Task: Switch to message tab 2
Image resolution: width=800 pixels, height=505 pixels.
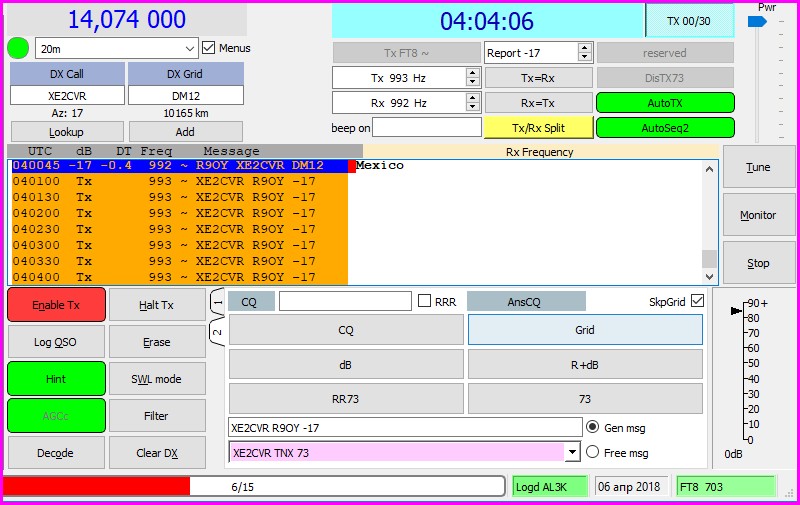Action: [x=217, y=330]
